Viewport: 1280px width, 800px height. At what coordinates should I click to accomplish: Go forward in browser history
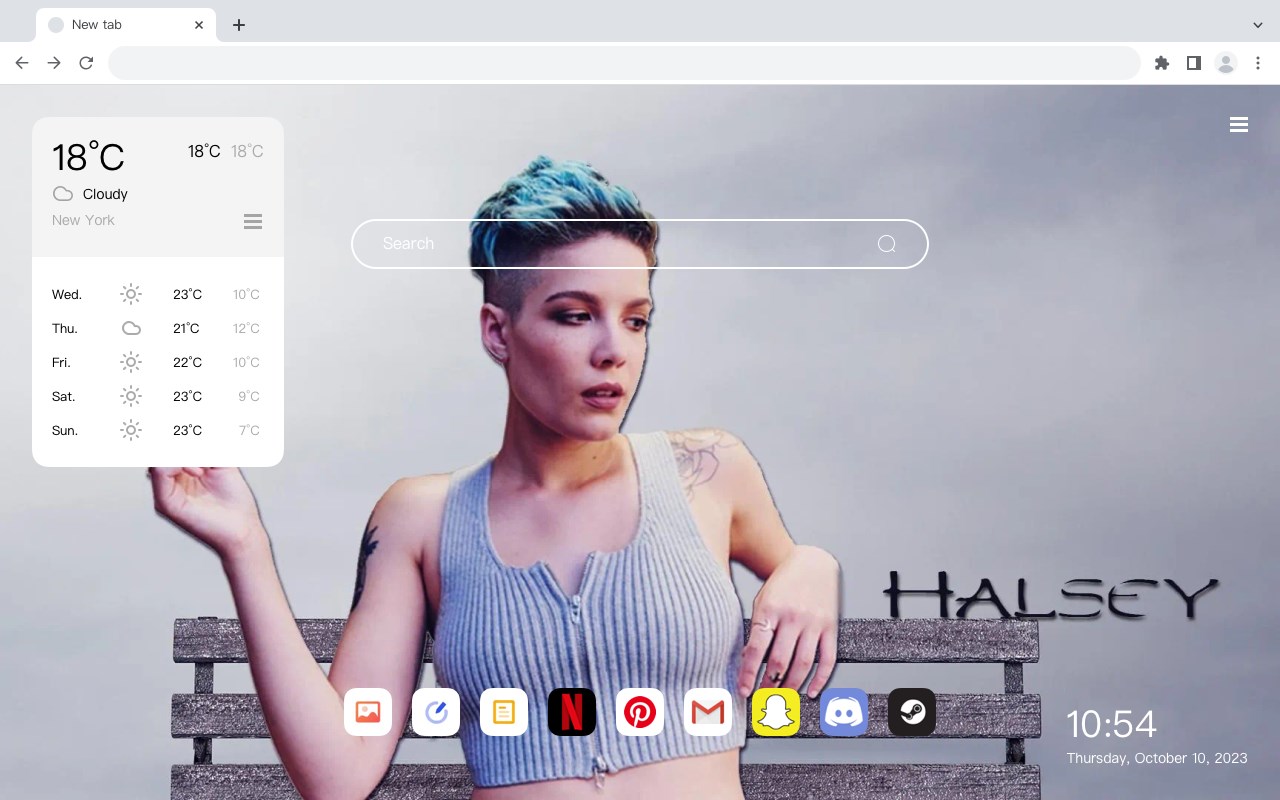point(54,63)
